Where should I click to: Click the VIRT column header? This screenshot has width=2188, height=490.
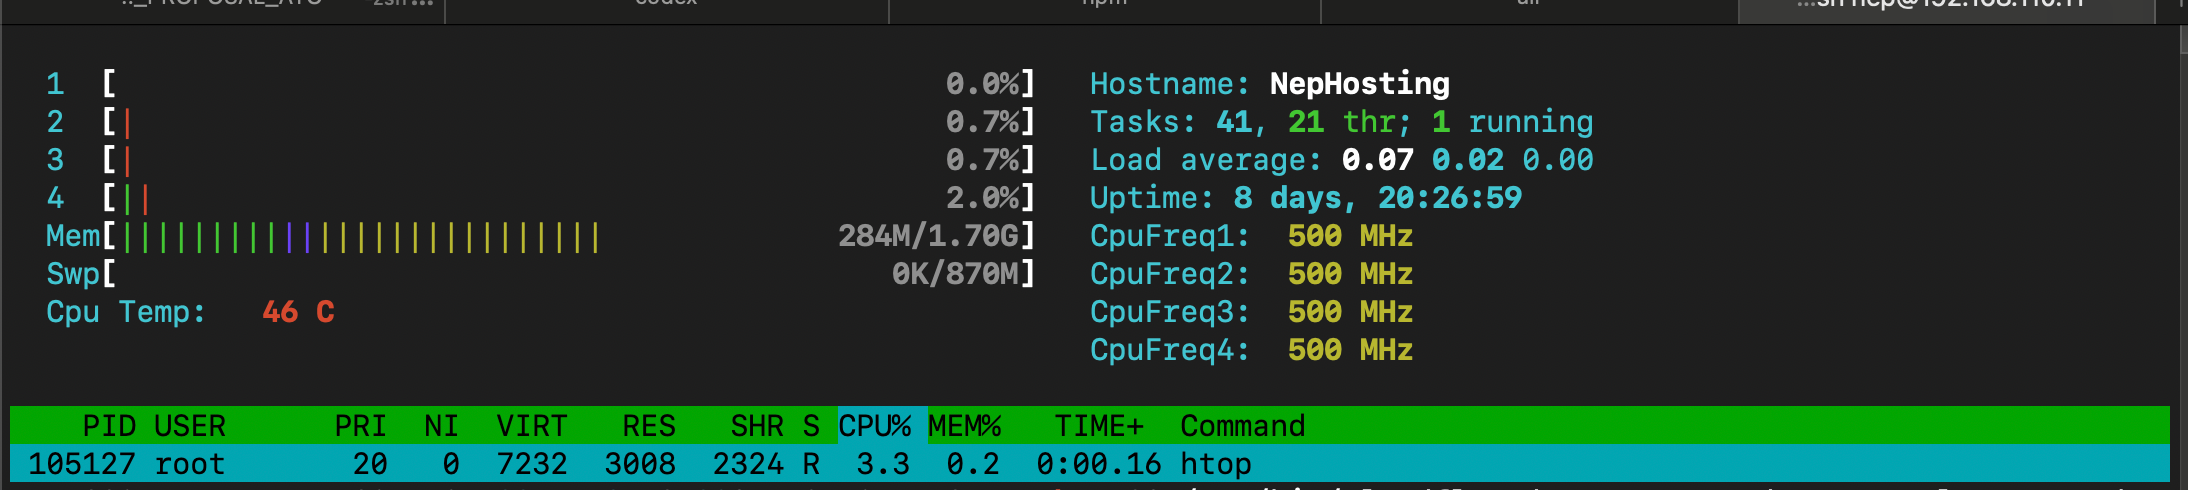pyautogui.click(x=531, y=426)
